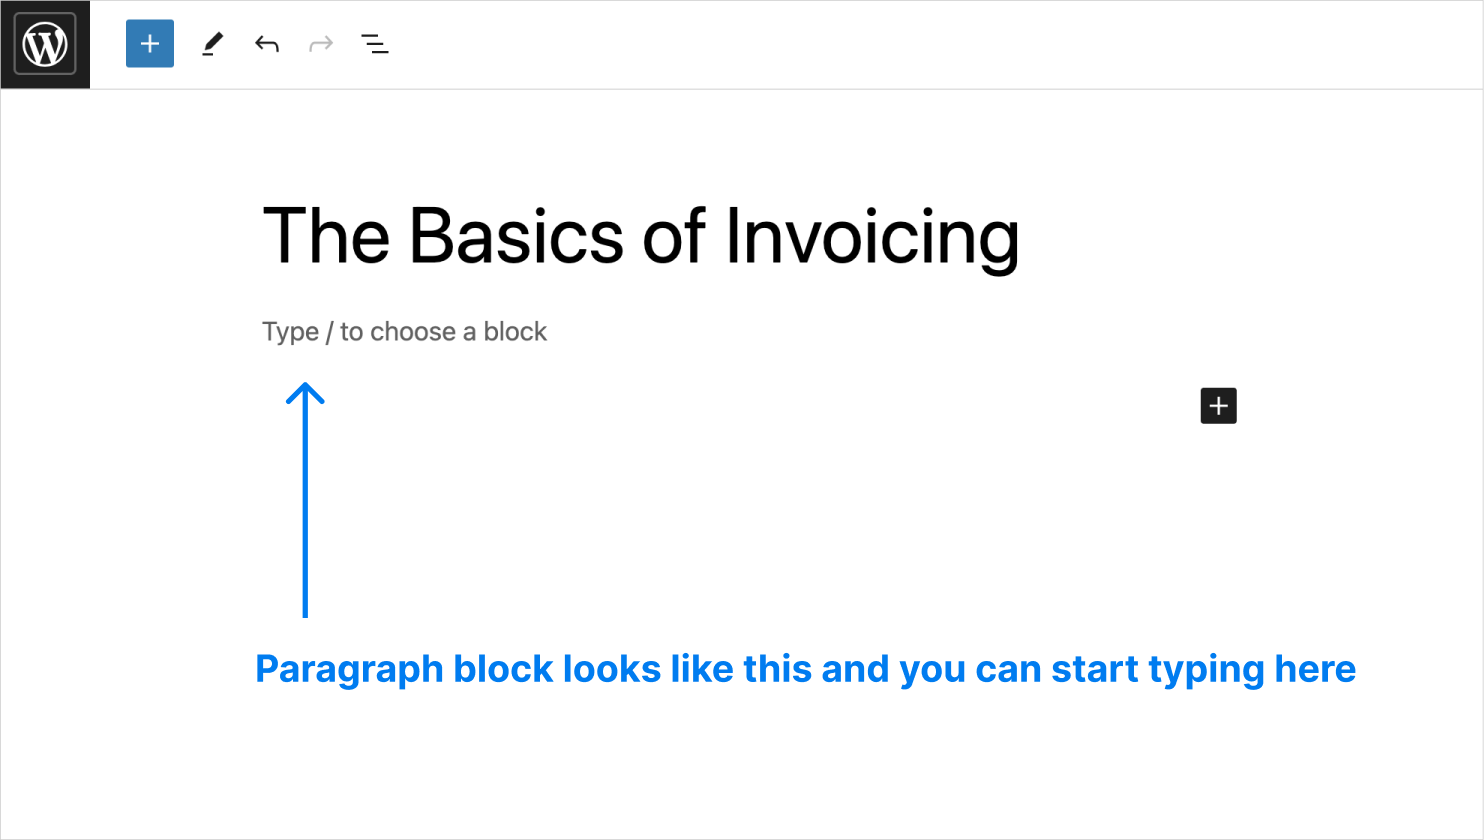Select the Tools pencil icon in toolbar
1484x840 pixels.
pyautogui.click(x=211, y=43)
